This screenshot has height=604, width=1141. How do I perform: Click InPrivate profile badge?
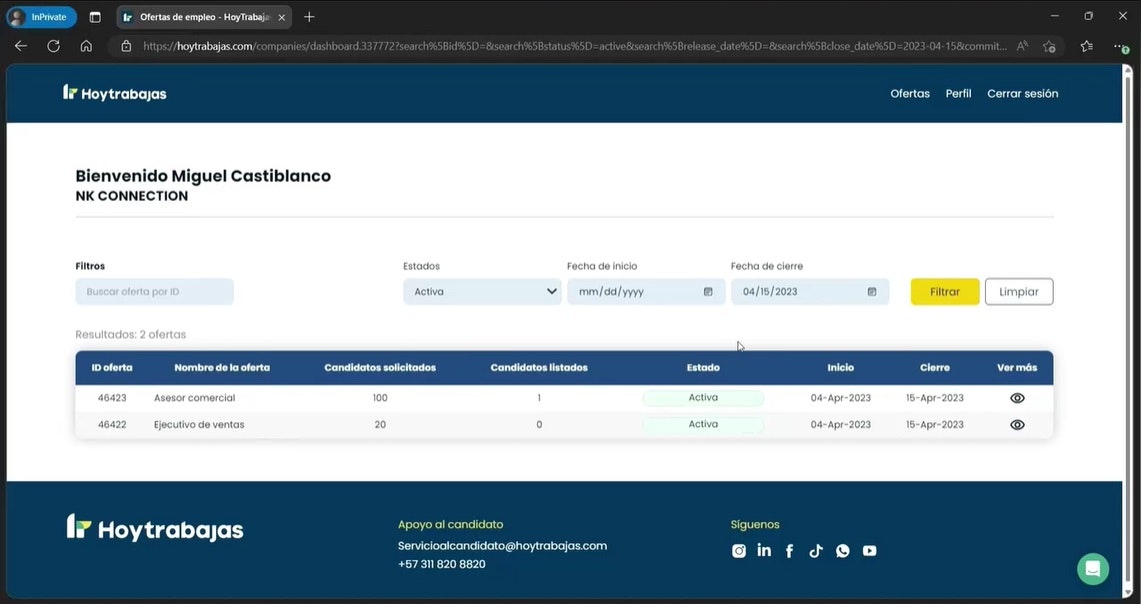[41, 17]
